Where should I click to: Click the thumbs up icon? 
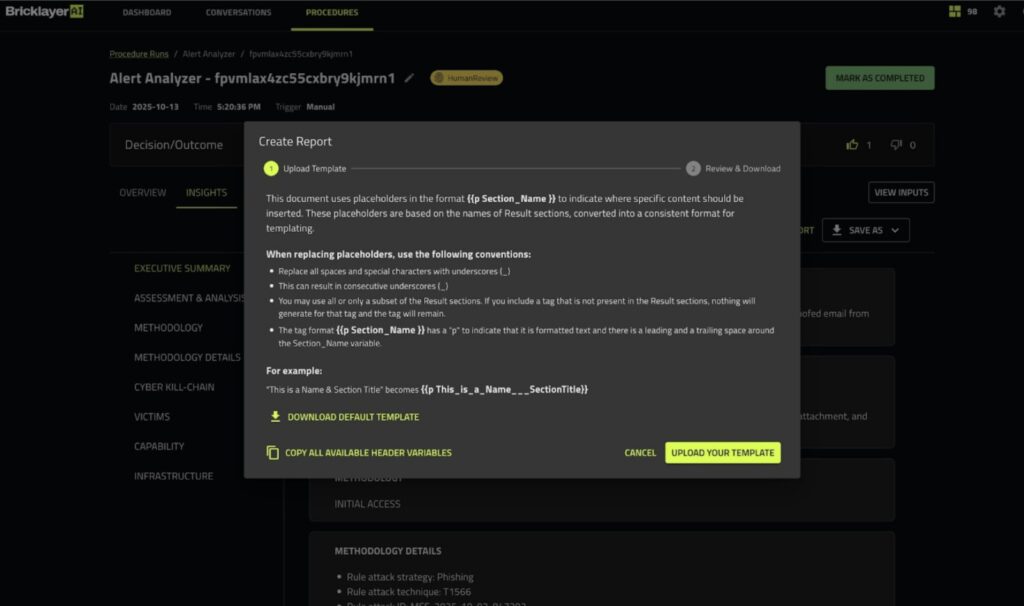pos(852,145)
